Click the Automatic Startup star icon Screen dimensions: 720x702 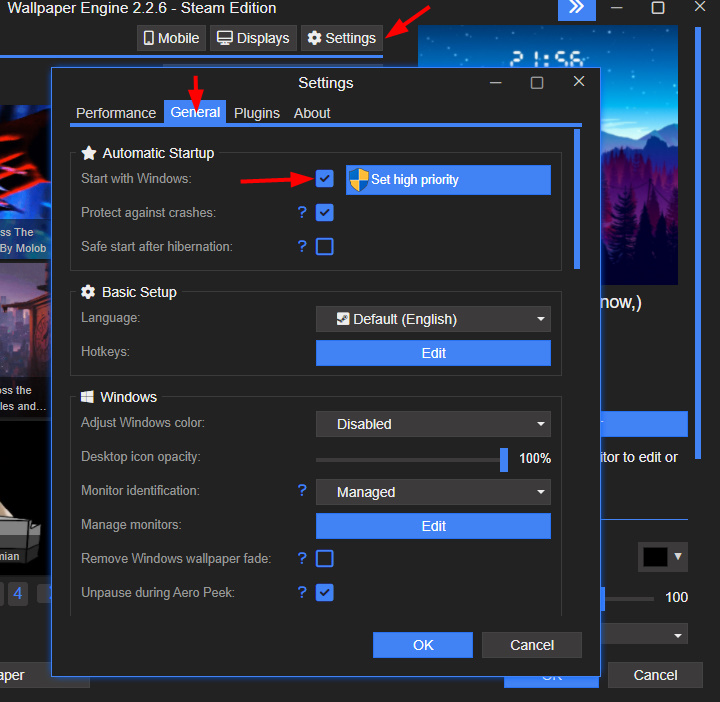[89, 153]
